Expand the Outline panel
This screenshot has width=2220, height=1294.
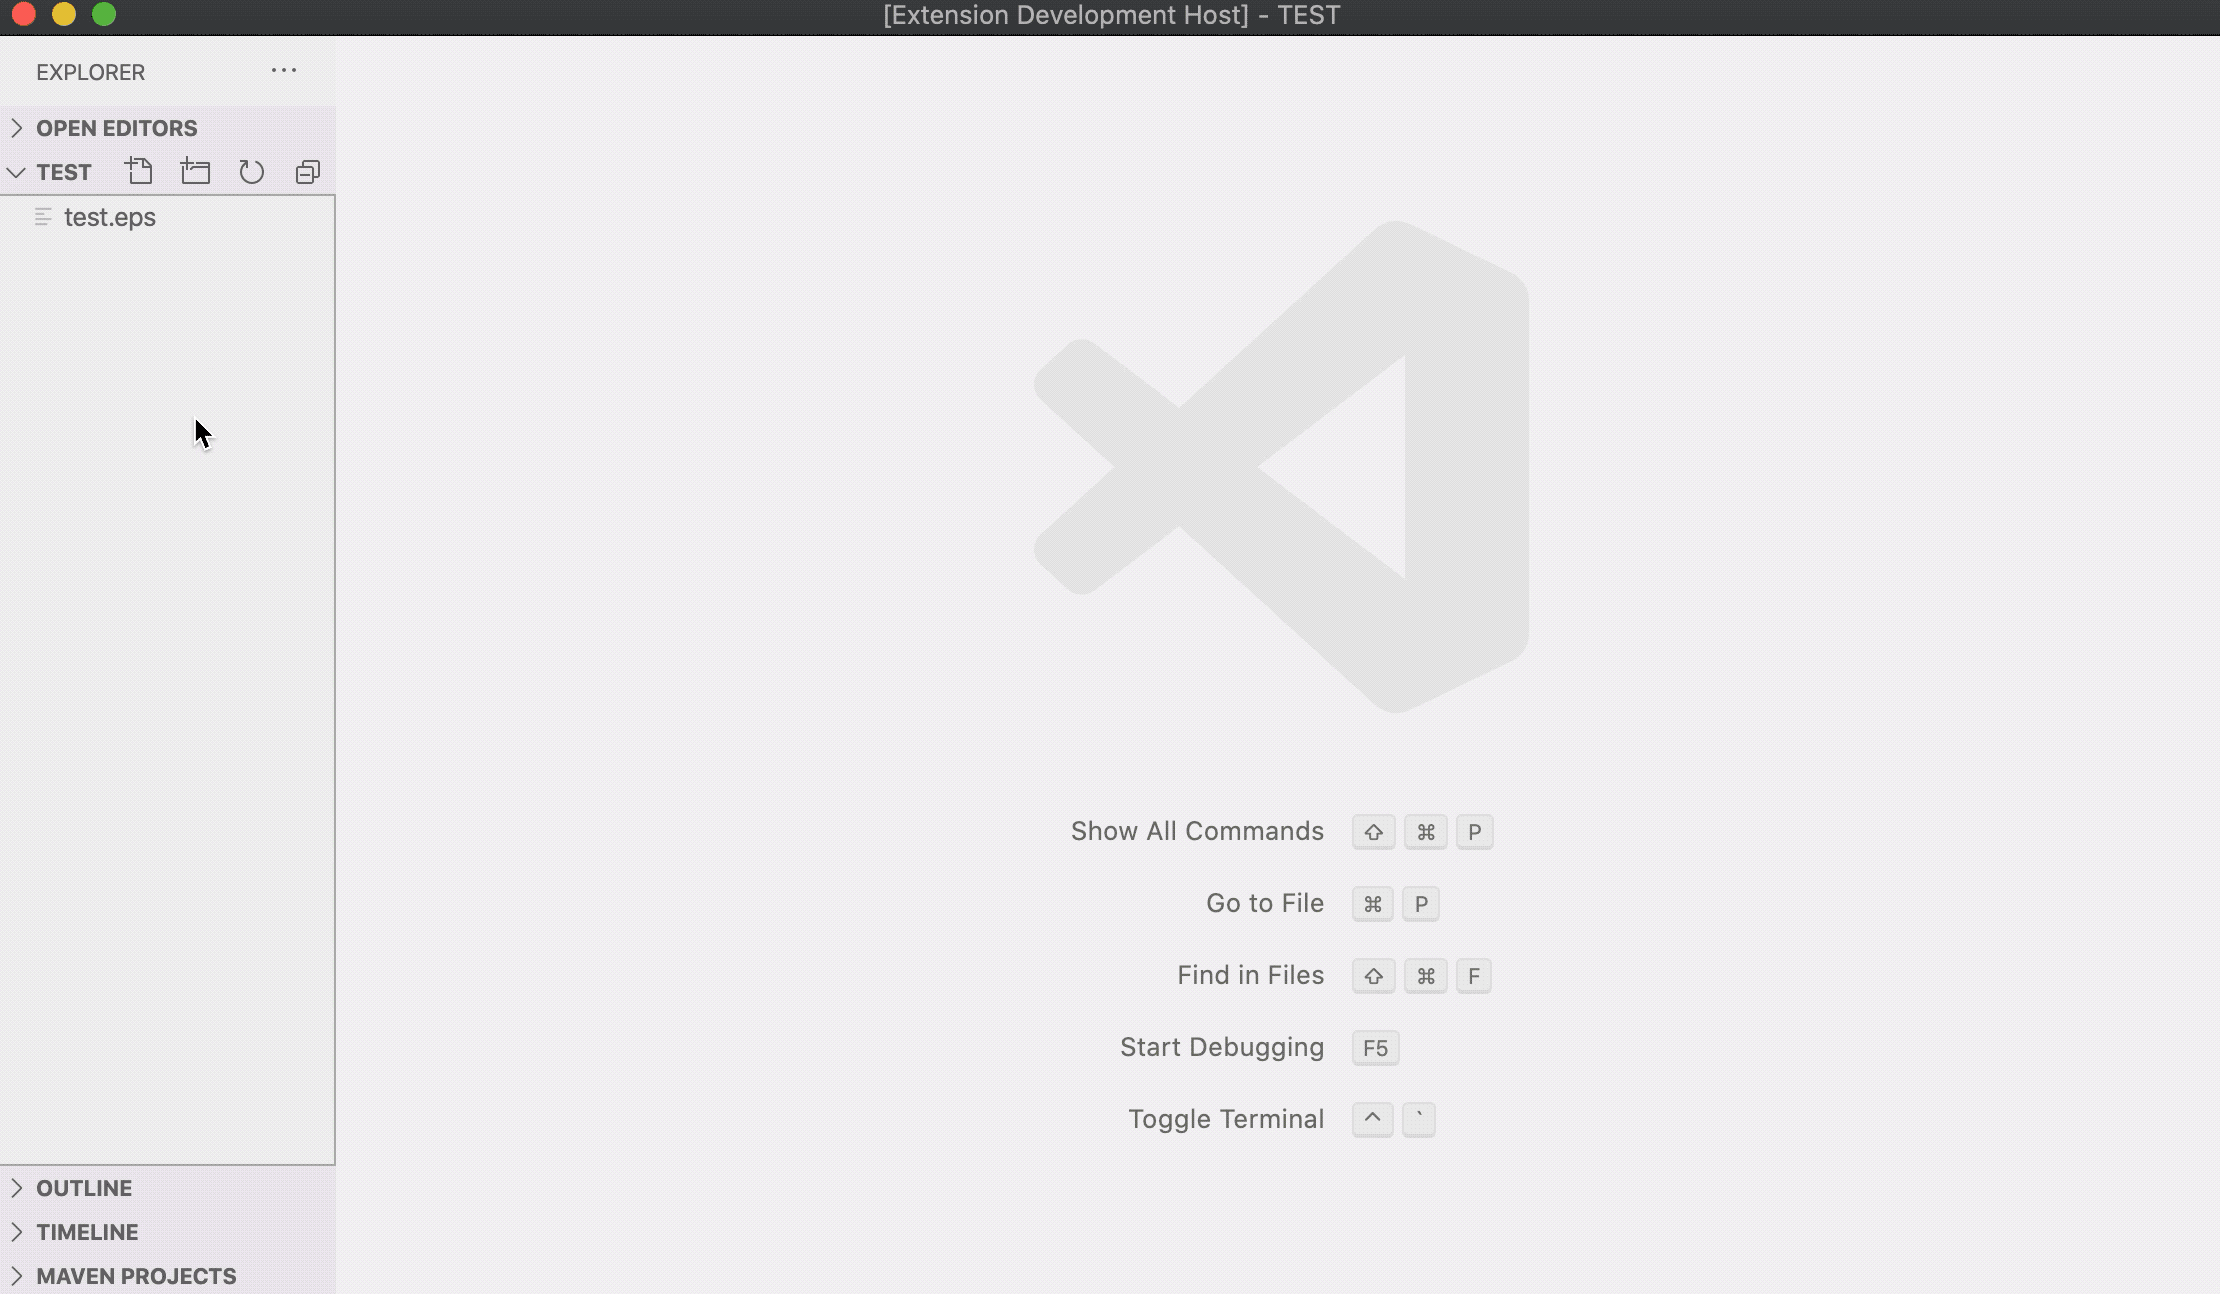(84, 1188)
